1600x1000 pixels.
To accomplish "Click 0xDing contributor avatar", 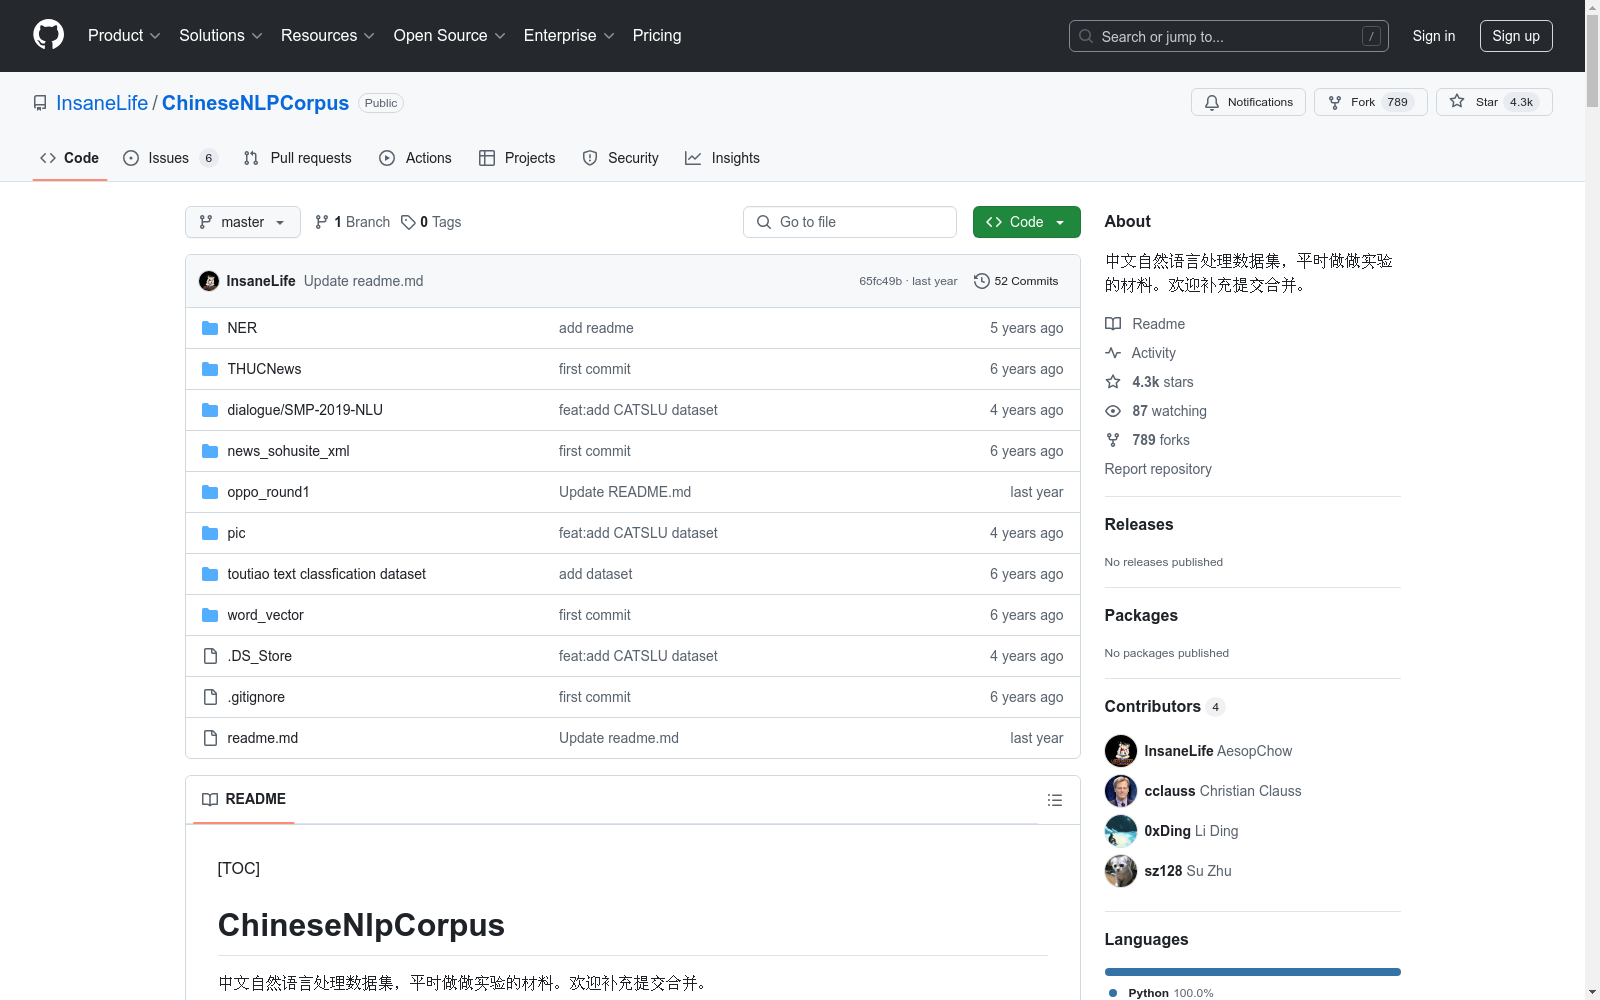I will click(x=1121, y=831).
